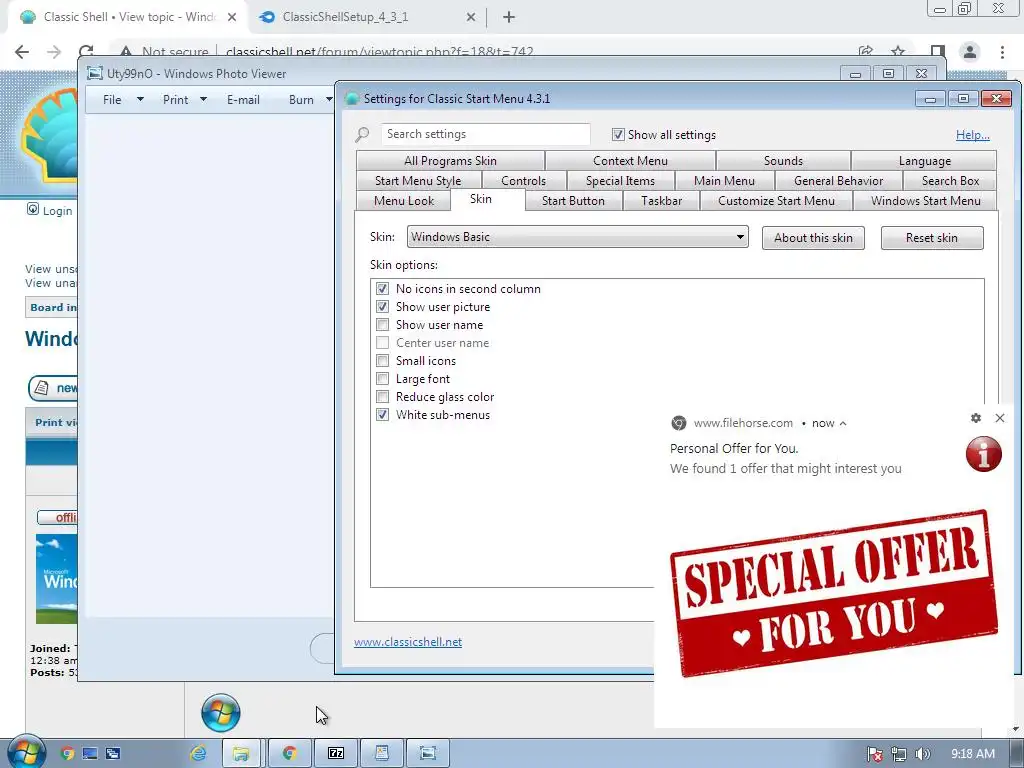The image size is (1024, 768).
Task: Switch to ClassicShellSetup_4_3_1 browser tab
Action: (x=369, y=18)
